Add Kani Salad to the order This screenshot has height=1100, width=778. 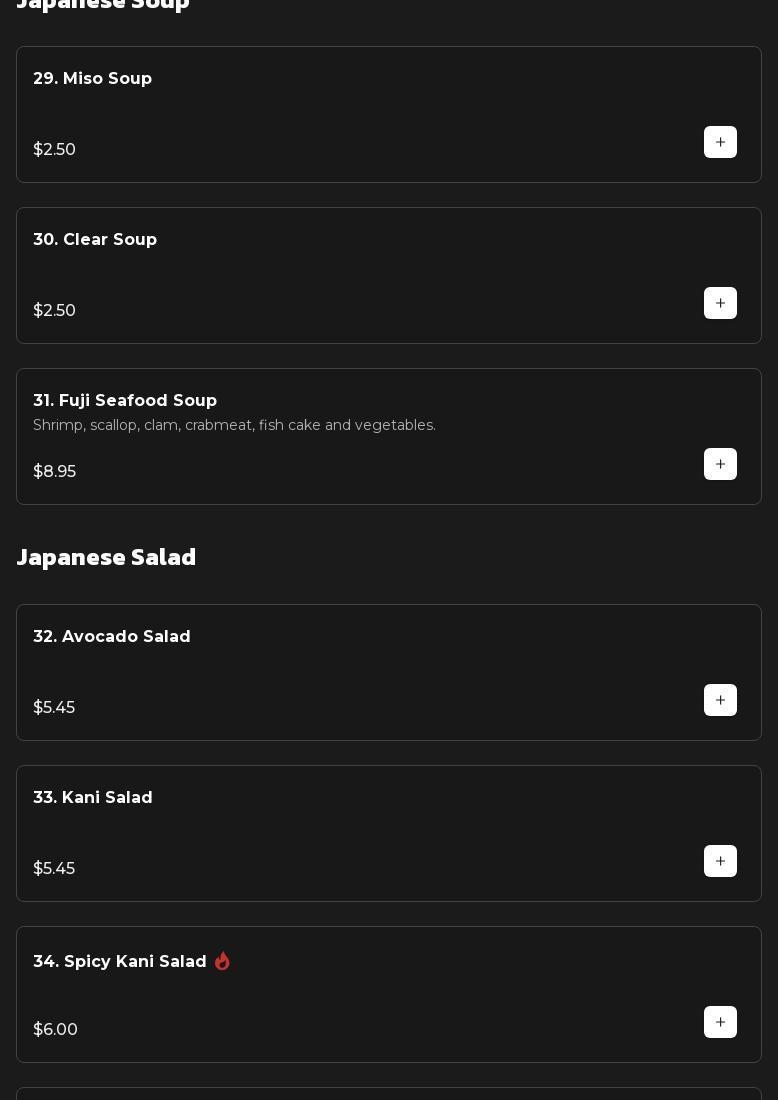(x=720, y=861)
